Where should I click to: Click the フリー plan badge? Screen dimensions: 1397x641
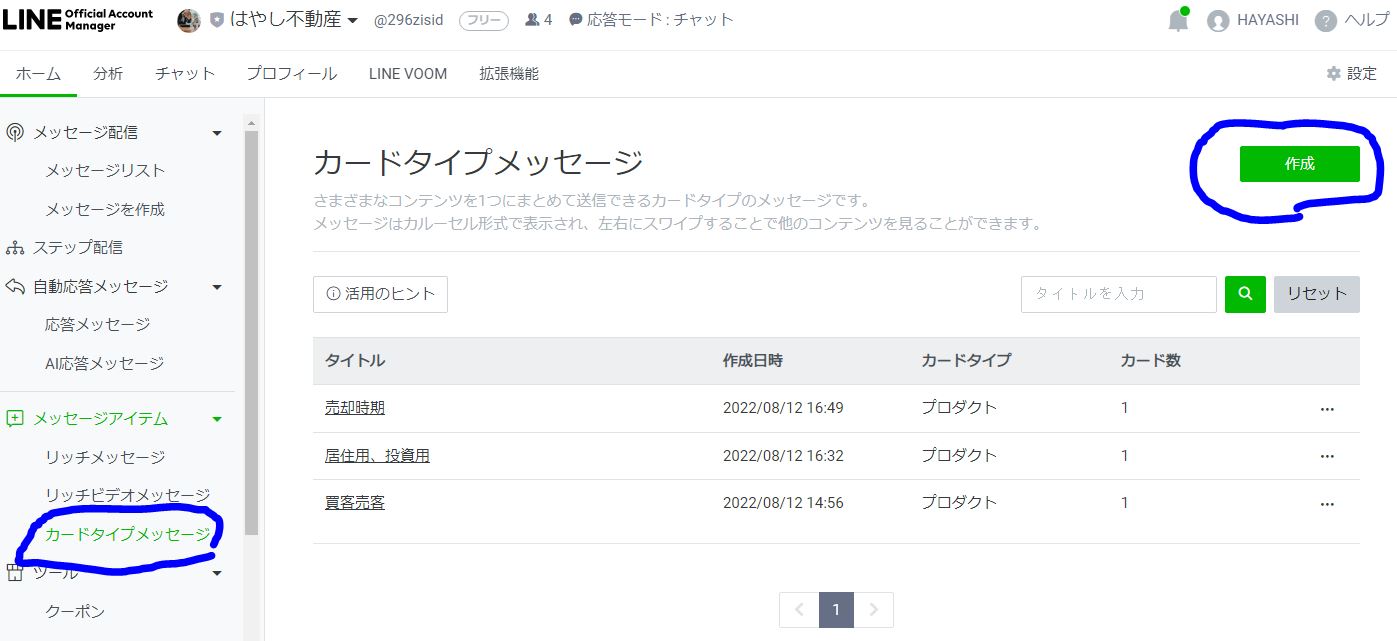(x=484, y=20)
